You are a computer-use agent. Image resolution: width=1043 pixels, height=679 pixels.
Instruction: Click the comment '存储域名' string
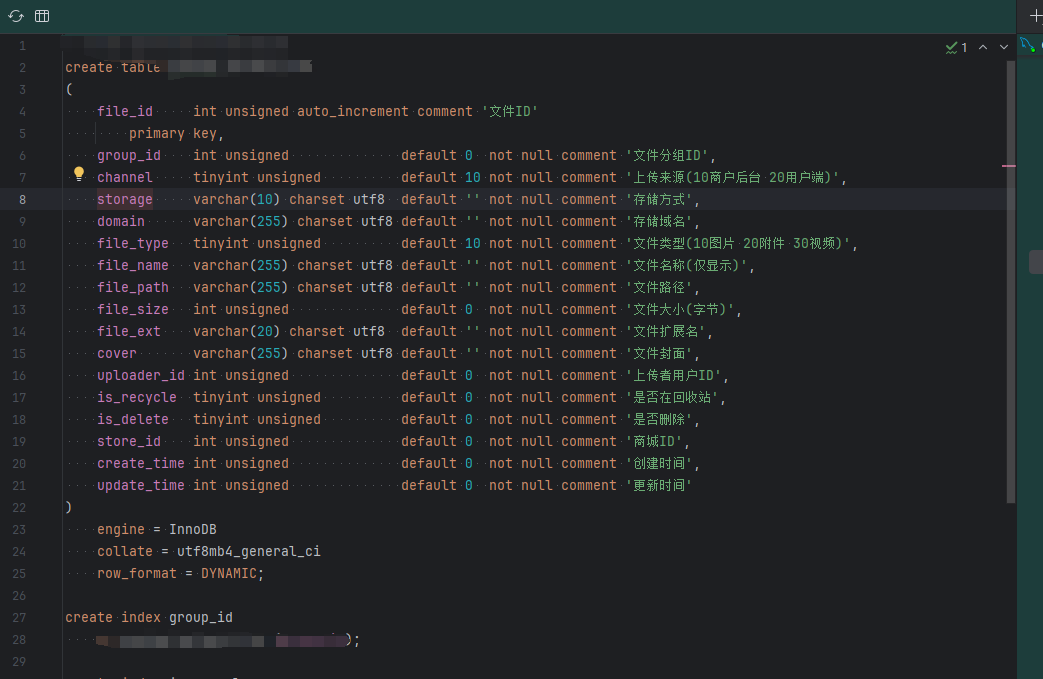659,221
